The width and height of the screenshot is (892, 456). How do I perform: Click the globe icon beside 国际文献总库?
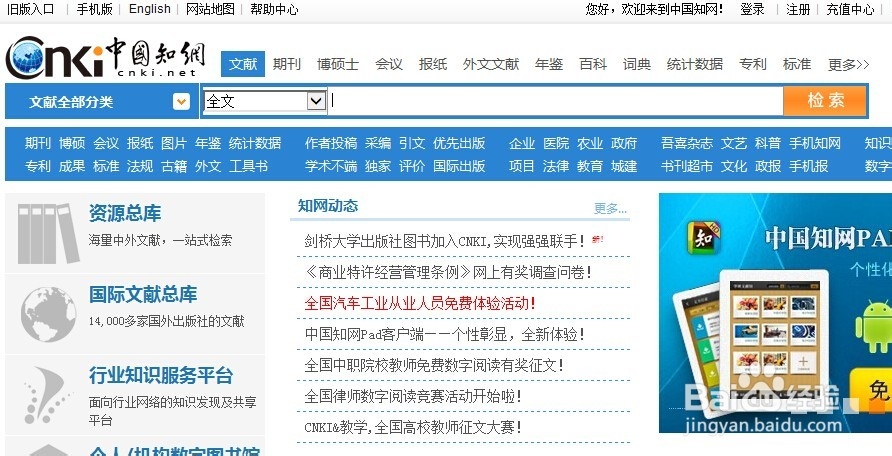click(48, 314)
